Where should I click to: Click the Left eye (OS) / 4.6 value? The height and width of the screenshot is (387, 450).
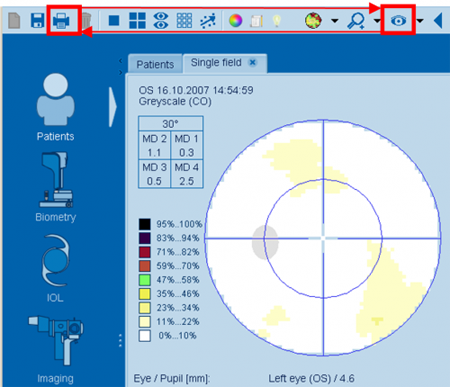tap(311, 378)
